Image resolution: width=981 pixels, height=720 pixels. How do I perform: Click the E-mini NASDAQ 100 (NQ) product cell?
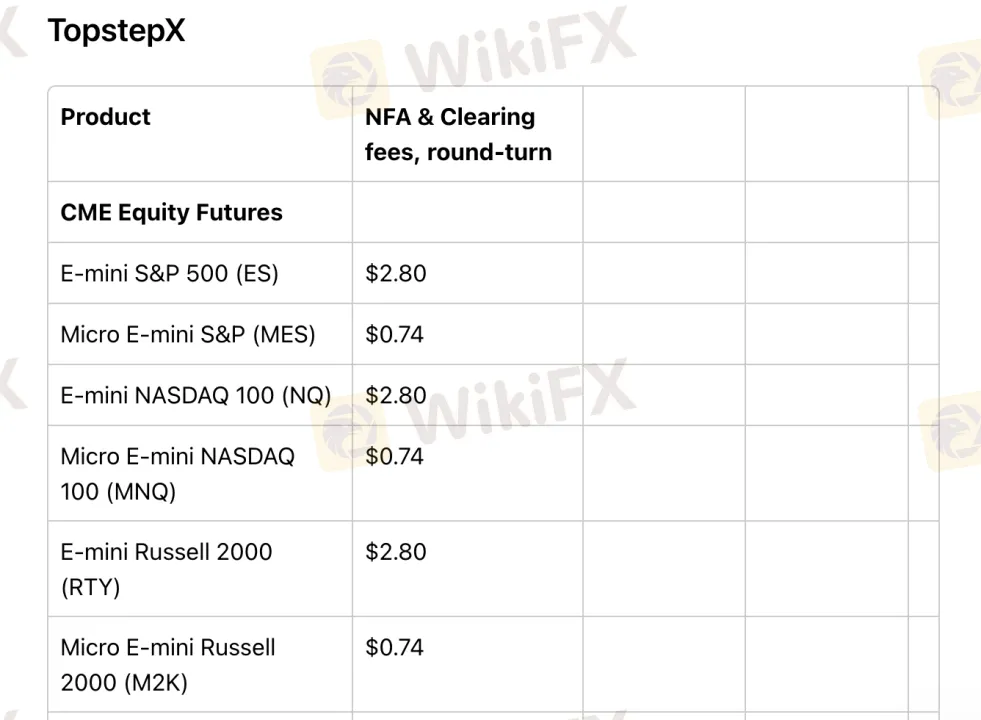point(195,396)
